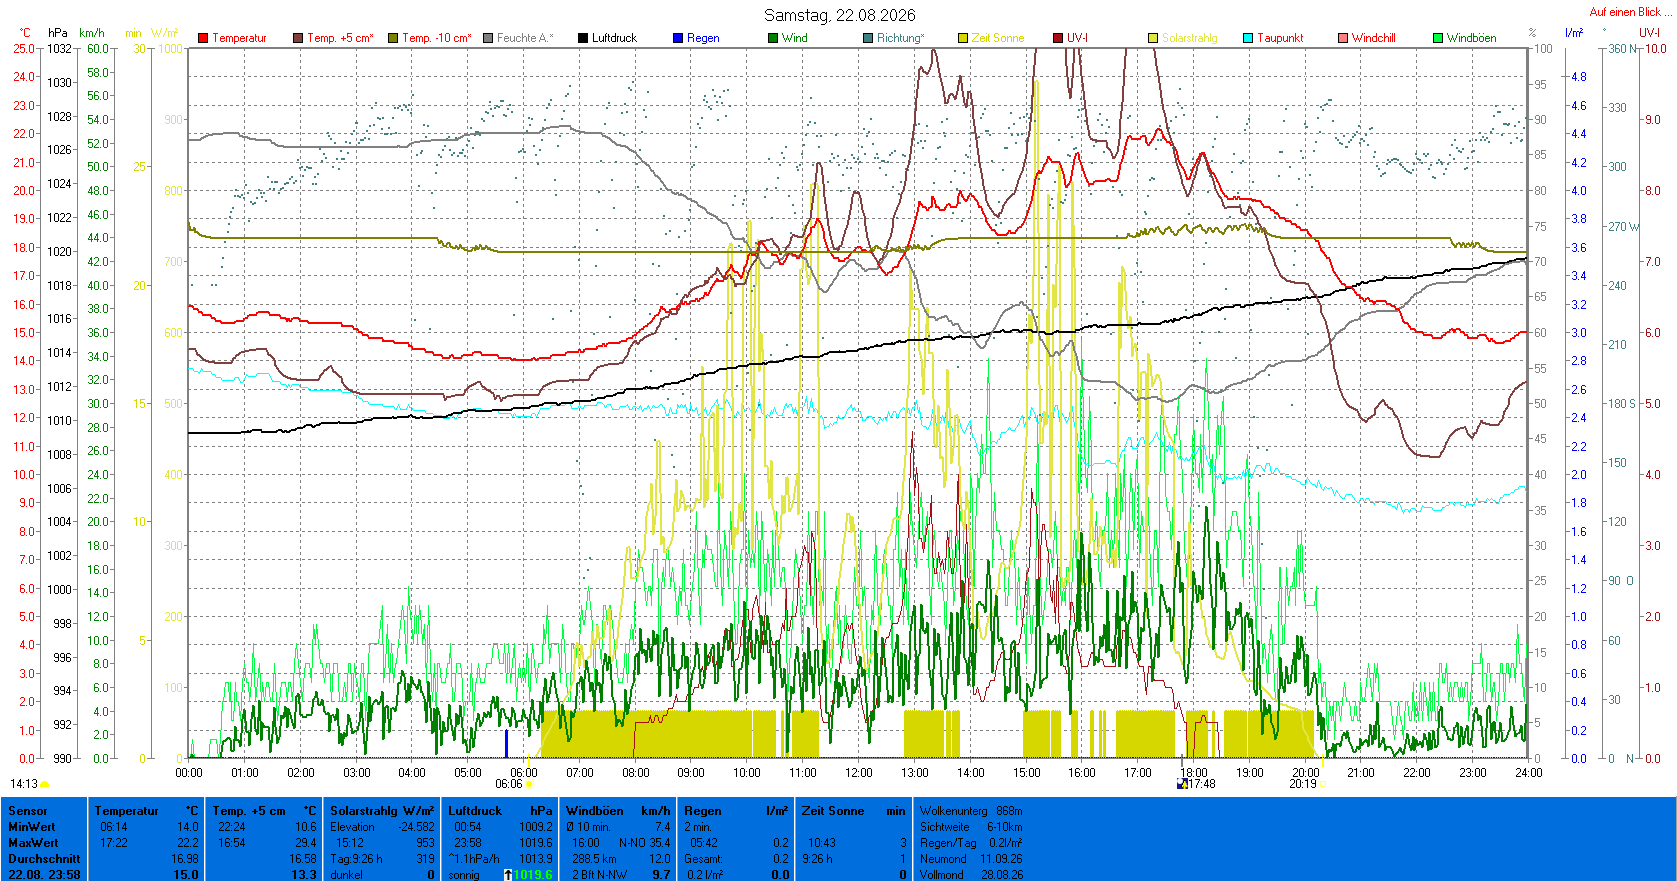Click the Durchschnitt row label
This screenshot has width=1677, height=881.
click(44, 859)
